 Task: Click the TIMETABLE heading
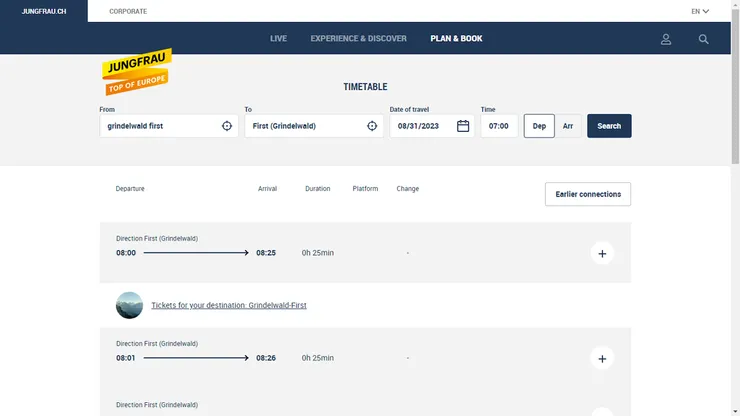tap(365, 87)
